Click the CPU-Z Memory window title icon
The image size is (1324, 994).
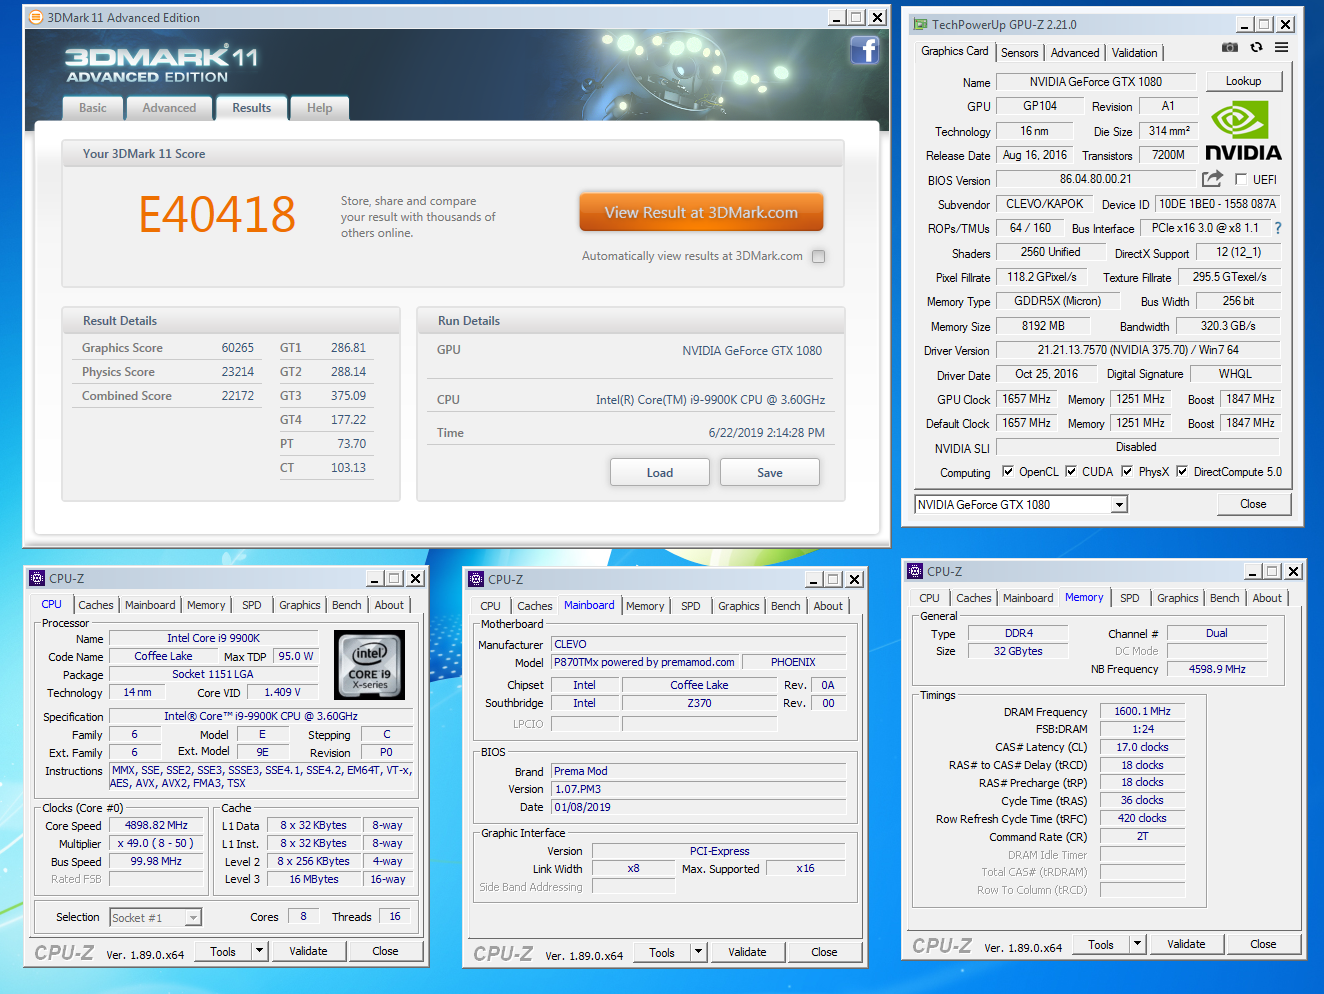tap(915, 571)
